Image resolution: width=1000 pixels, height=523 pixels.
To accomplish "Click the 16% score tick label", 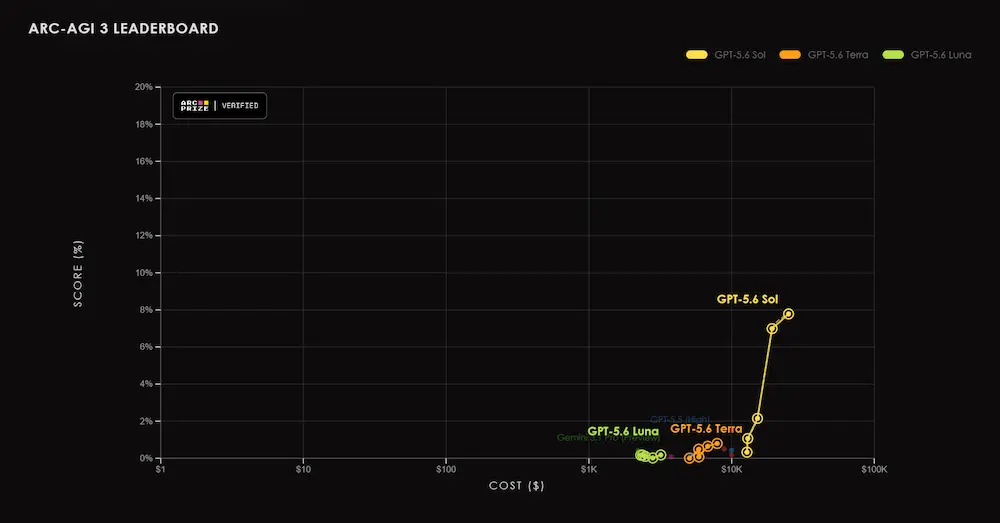I will (143, 161).
